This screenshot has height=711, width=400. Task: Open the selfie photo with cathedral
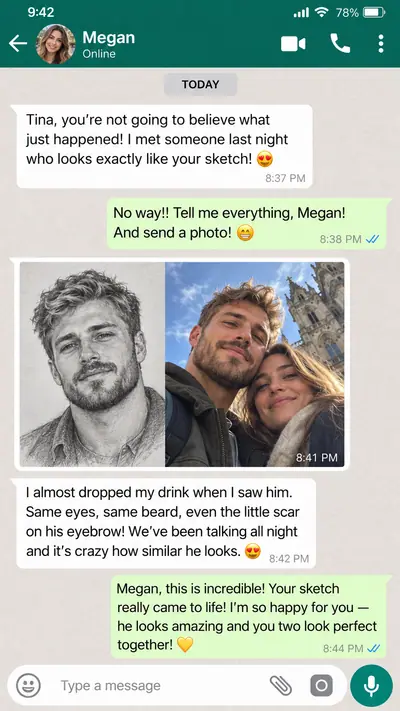pyautogui.click(x=254, y=364)
